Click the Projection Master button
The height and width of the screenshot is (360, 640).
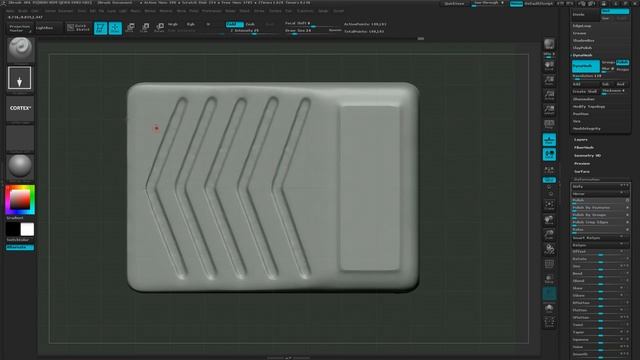pos(20,28)
